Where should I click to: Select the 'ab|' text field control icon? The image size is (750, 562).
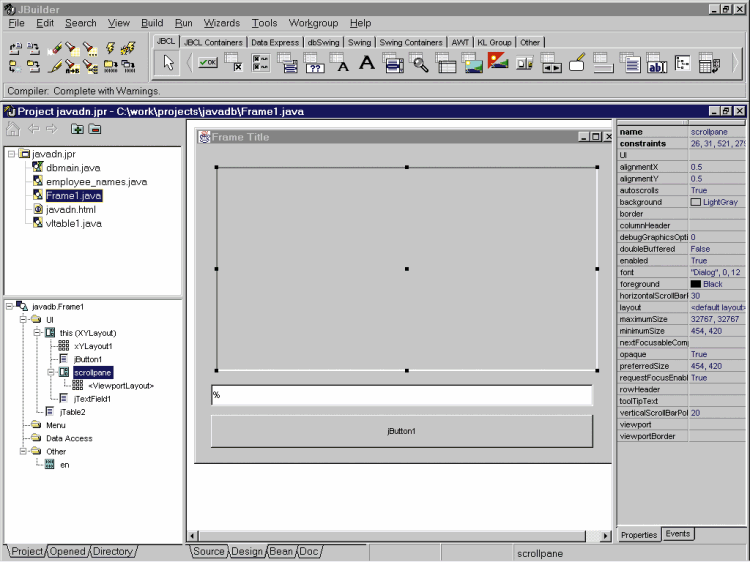[x=657, y=65]
